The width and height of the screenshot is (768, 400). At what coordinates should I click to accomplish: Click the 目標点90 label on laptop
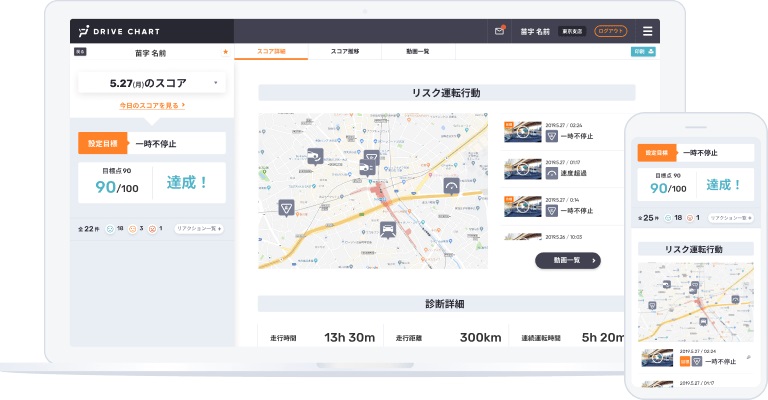(x=117, y=171)
